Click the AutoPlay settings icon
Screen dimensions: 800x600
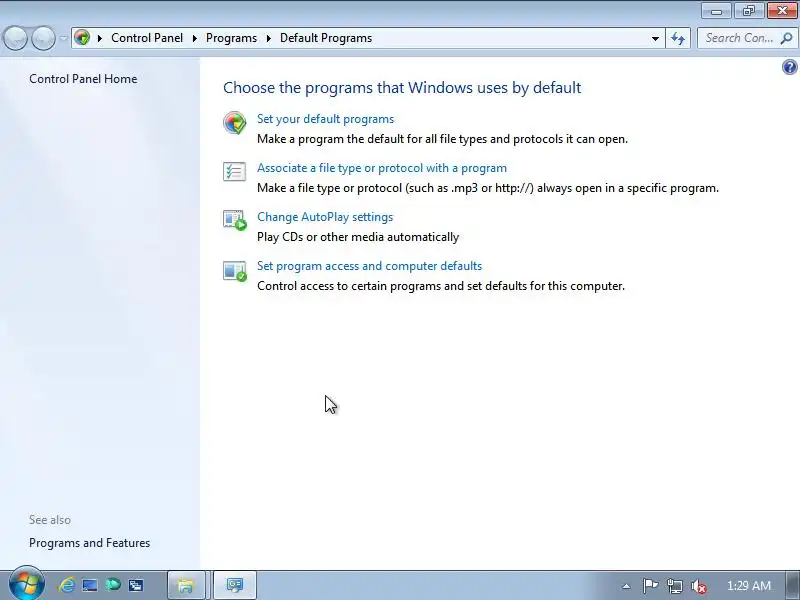pos(235,220)
